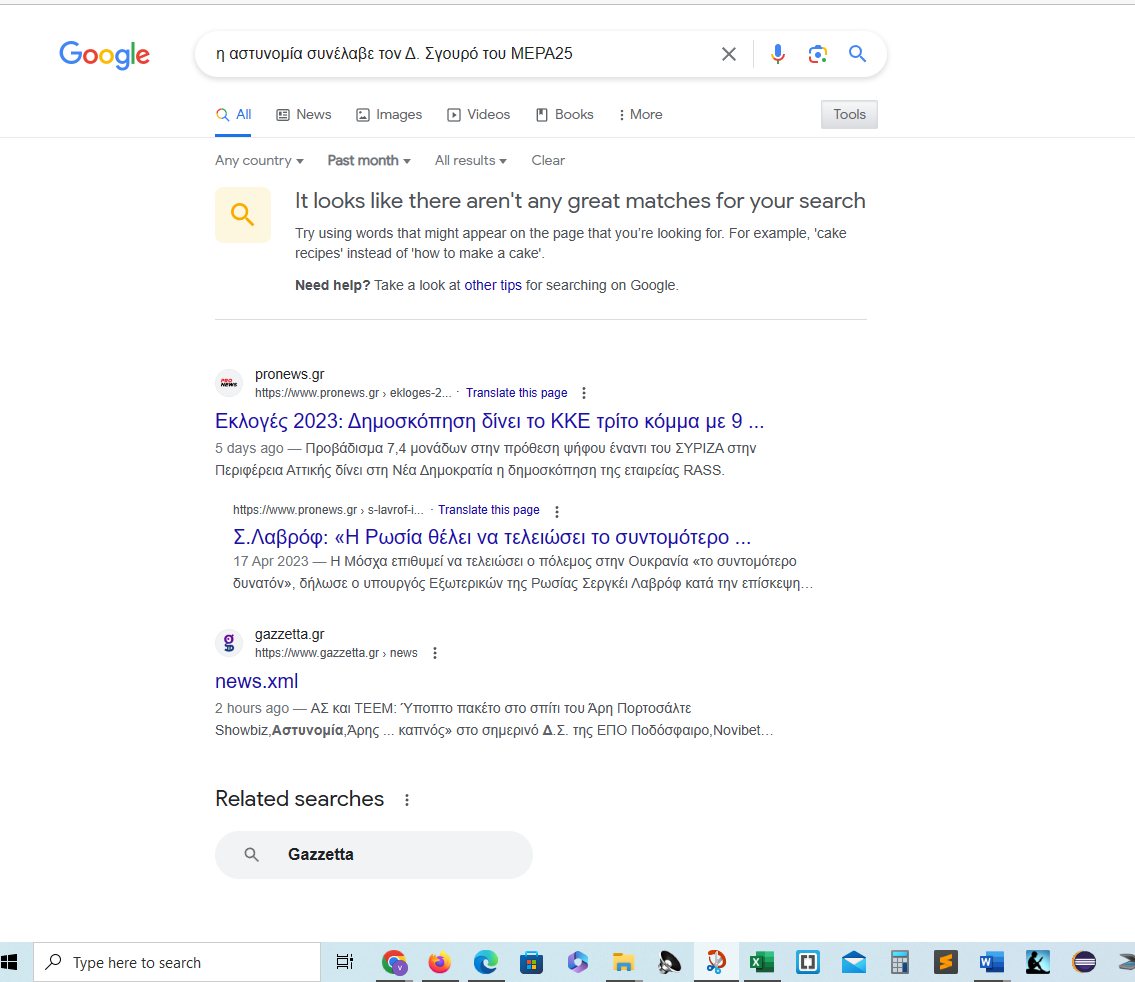The height and width of the screenshot is (982, 1135).
Task: Translate the pronews ekloges result page
Action: (516, 393)
